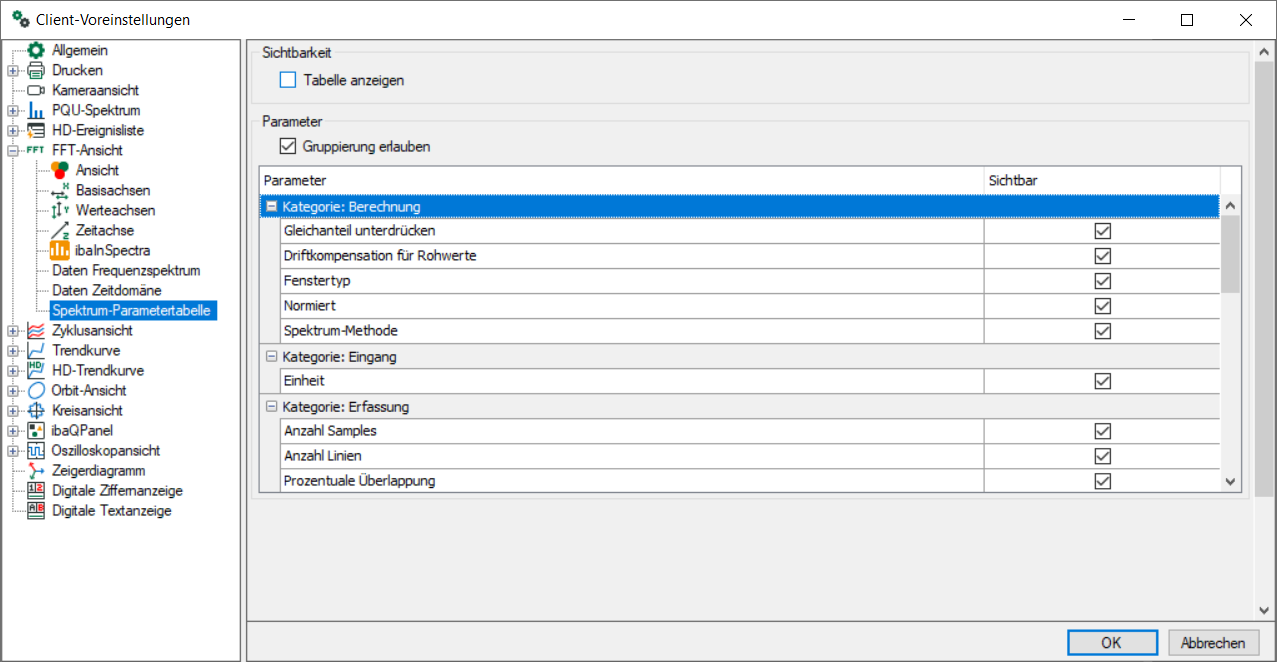Click the Orbit-Ansicht circle icon
This screenshot has width=1277, height=662.
tap(36, 390)
